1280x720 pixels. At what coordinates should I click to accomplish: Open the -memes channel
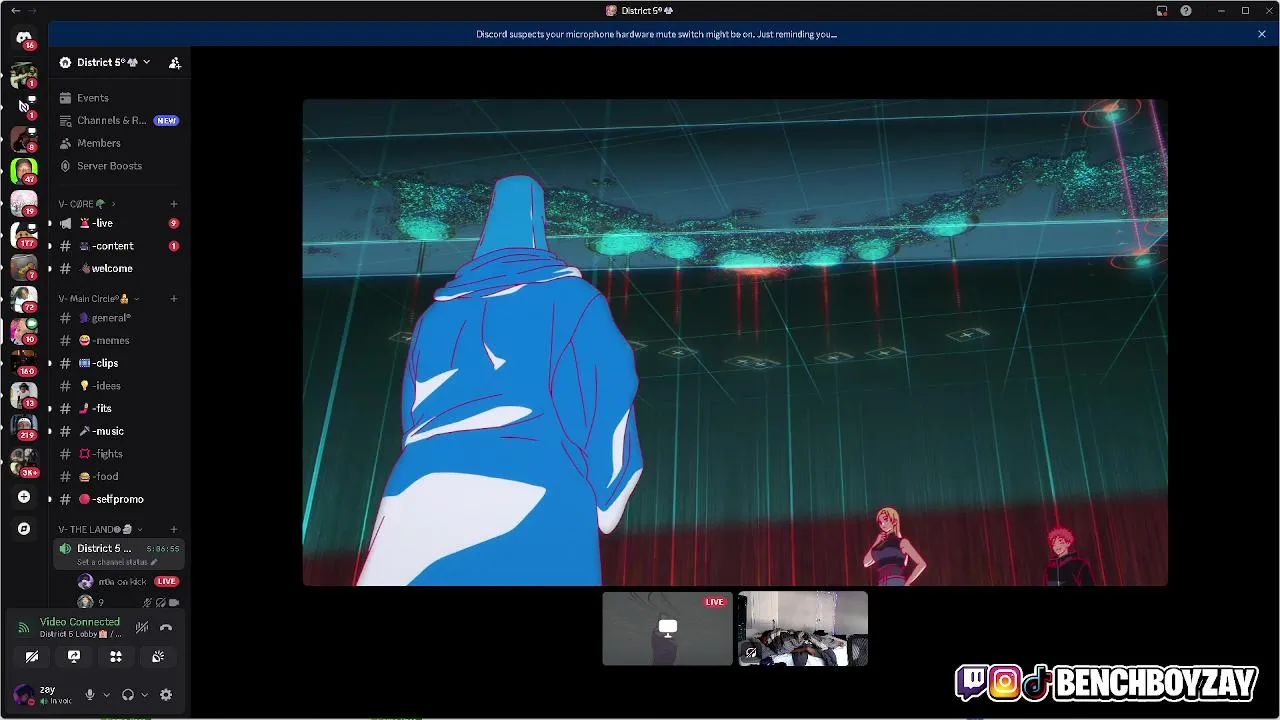point(119,341)
